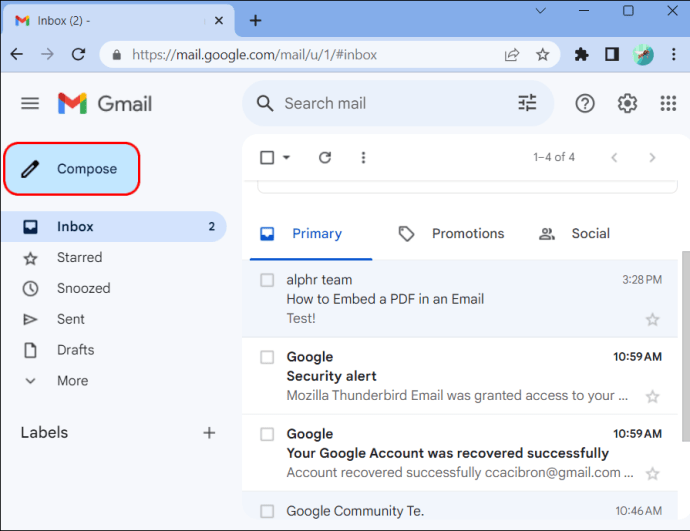Star the alphr team email

tap(652, 319)
